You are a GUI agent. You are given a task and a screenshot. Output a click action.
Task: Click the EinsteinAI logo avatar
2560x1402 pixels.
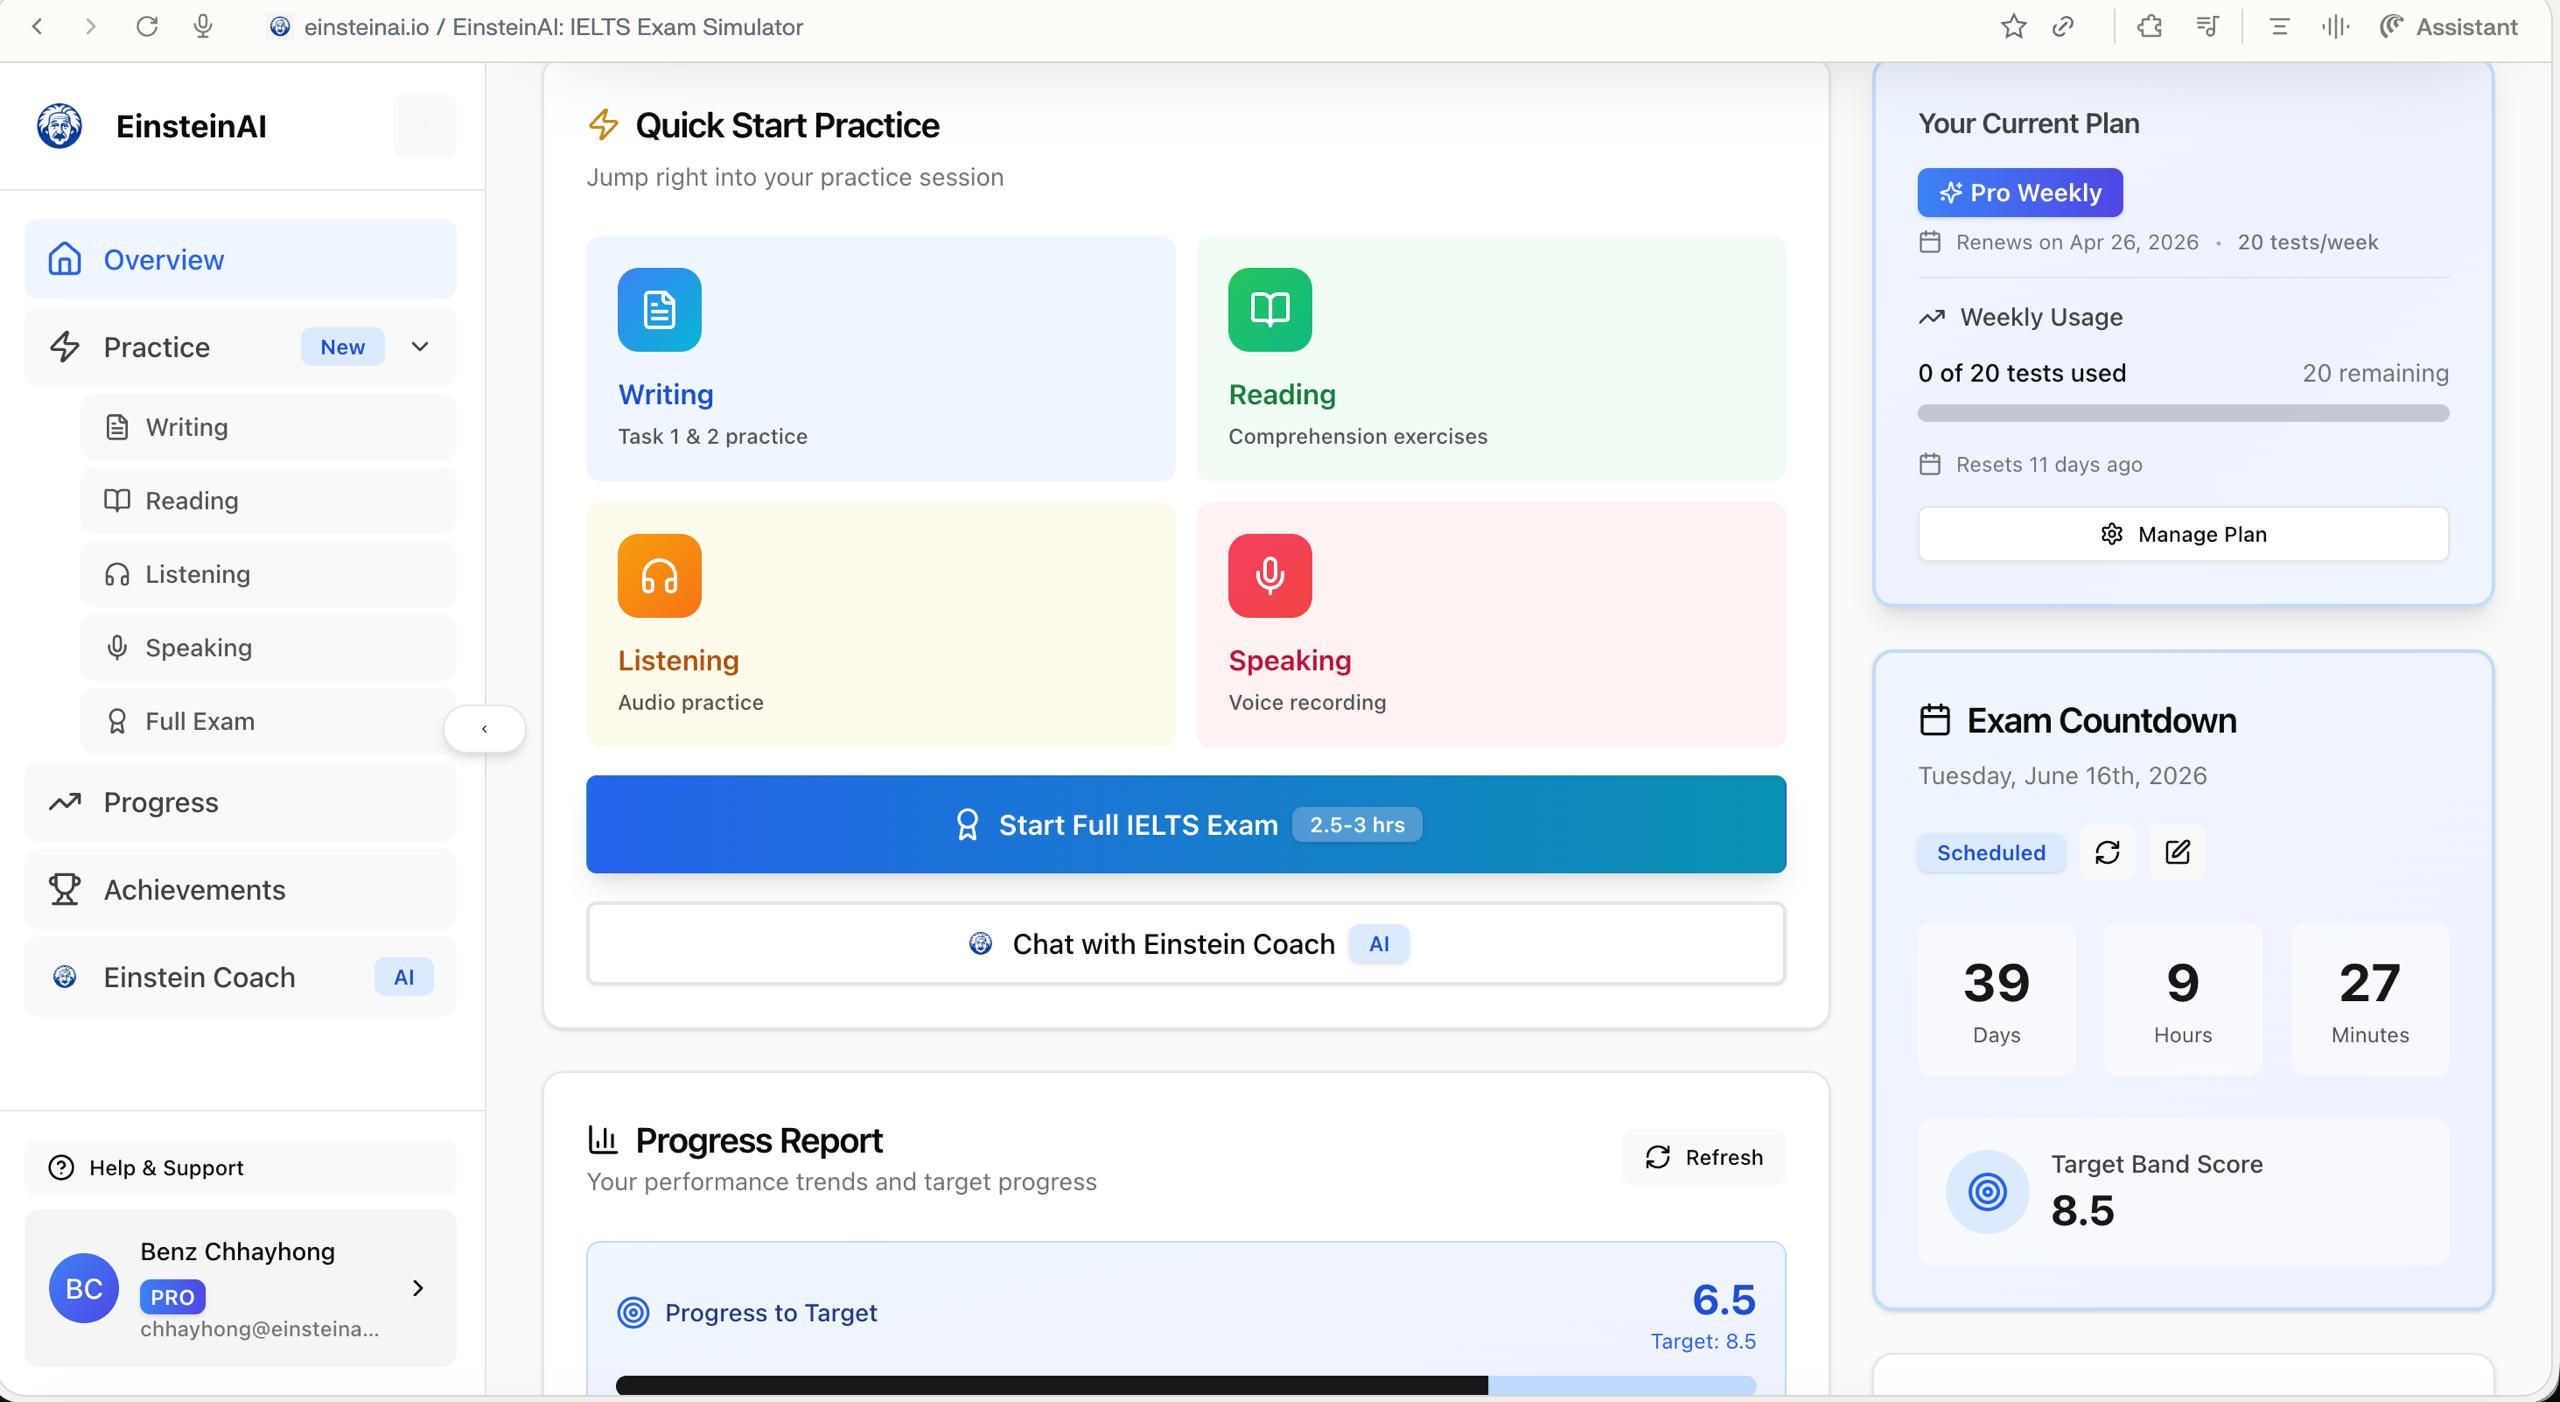click(60, 126)
